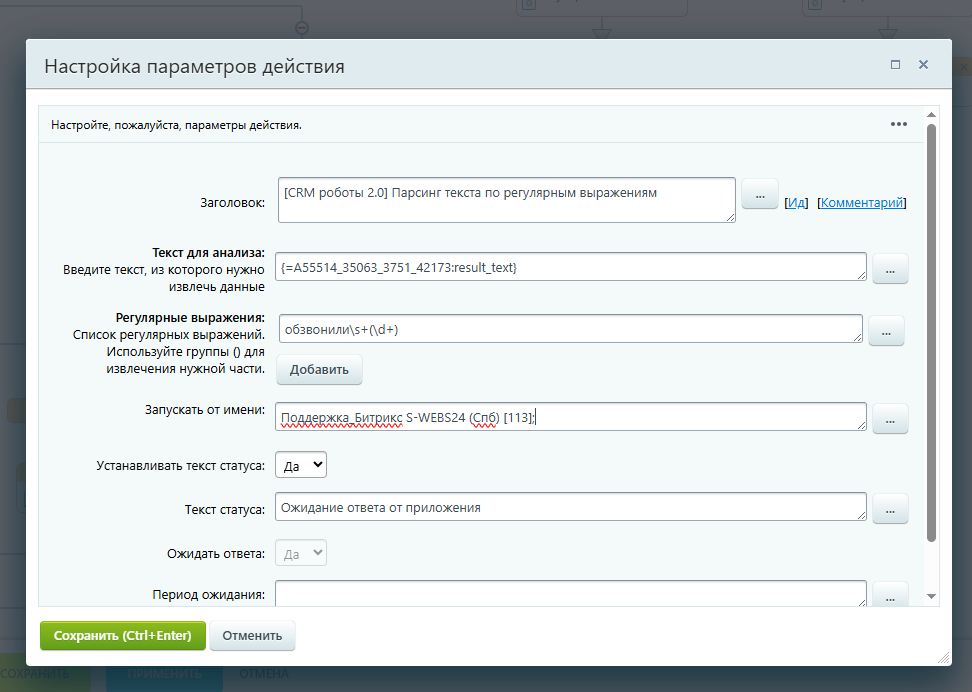Viewport: 972px width, 692px height.
Task: Open value picker for Регулярные выражения field
Action: click(885, 330)
